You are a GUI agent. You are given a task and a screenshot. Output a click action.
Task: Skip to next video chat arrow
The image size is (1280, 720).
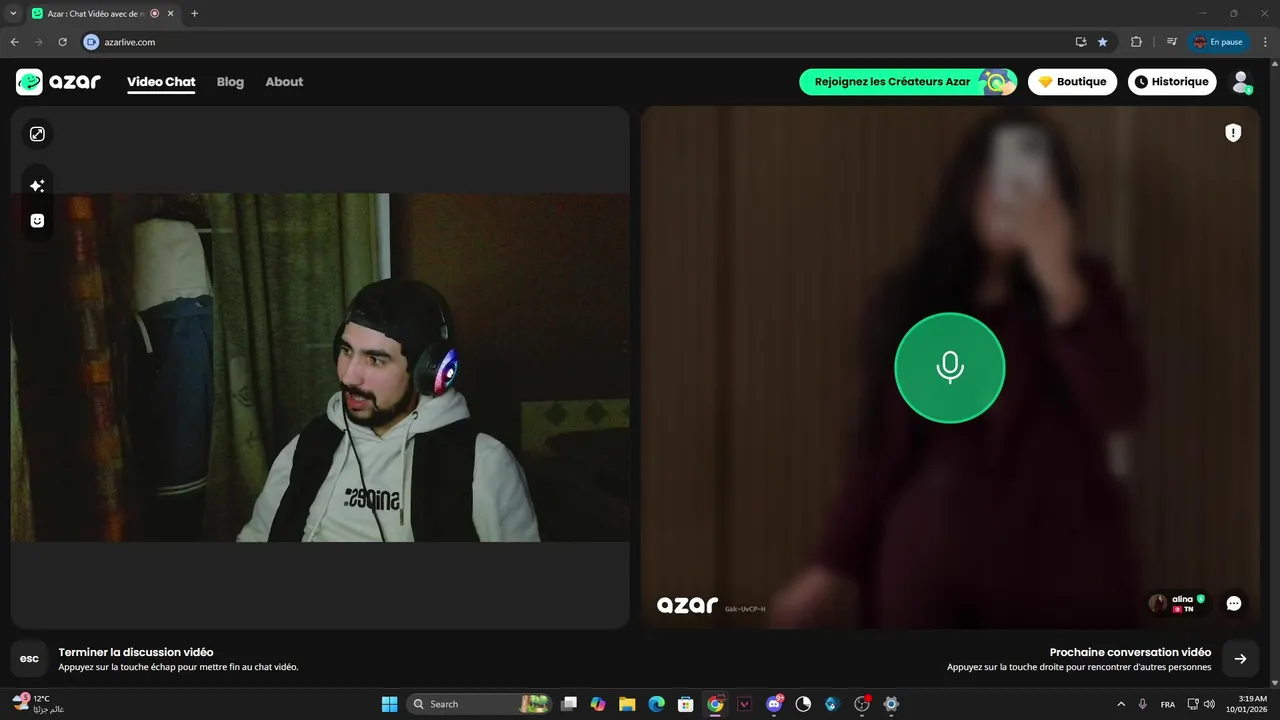pyautogui.click(x=1240, y=659)
